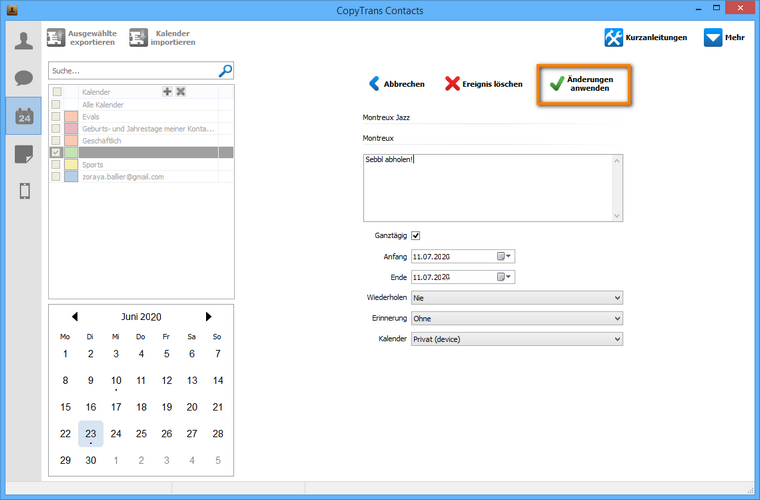The height and width of the screenshot is (500, 760).
Task: Add a new calendar with plus icon
Action: [x=167, y=92]
